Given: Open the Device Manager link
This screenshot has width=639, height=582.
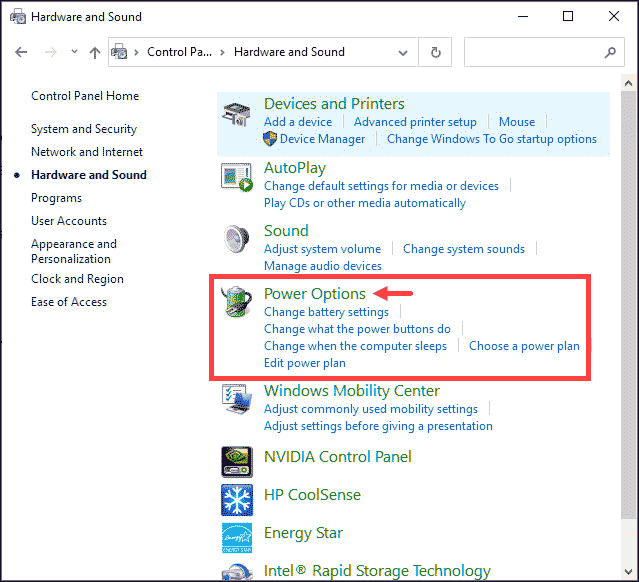Looking at the screenshot, I should [322, 139].
